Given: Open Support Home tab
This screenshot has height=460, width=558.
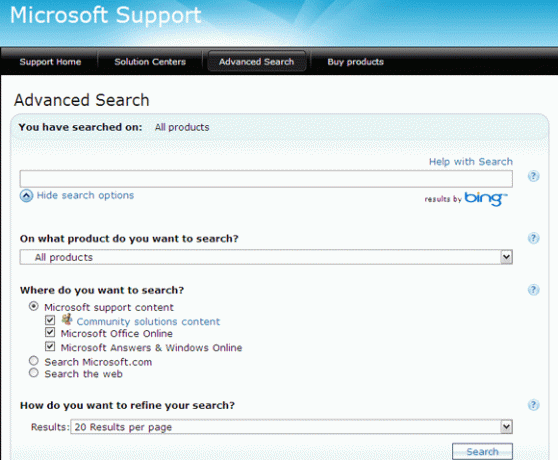Looking at the screenshot, I should (50, 62).
